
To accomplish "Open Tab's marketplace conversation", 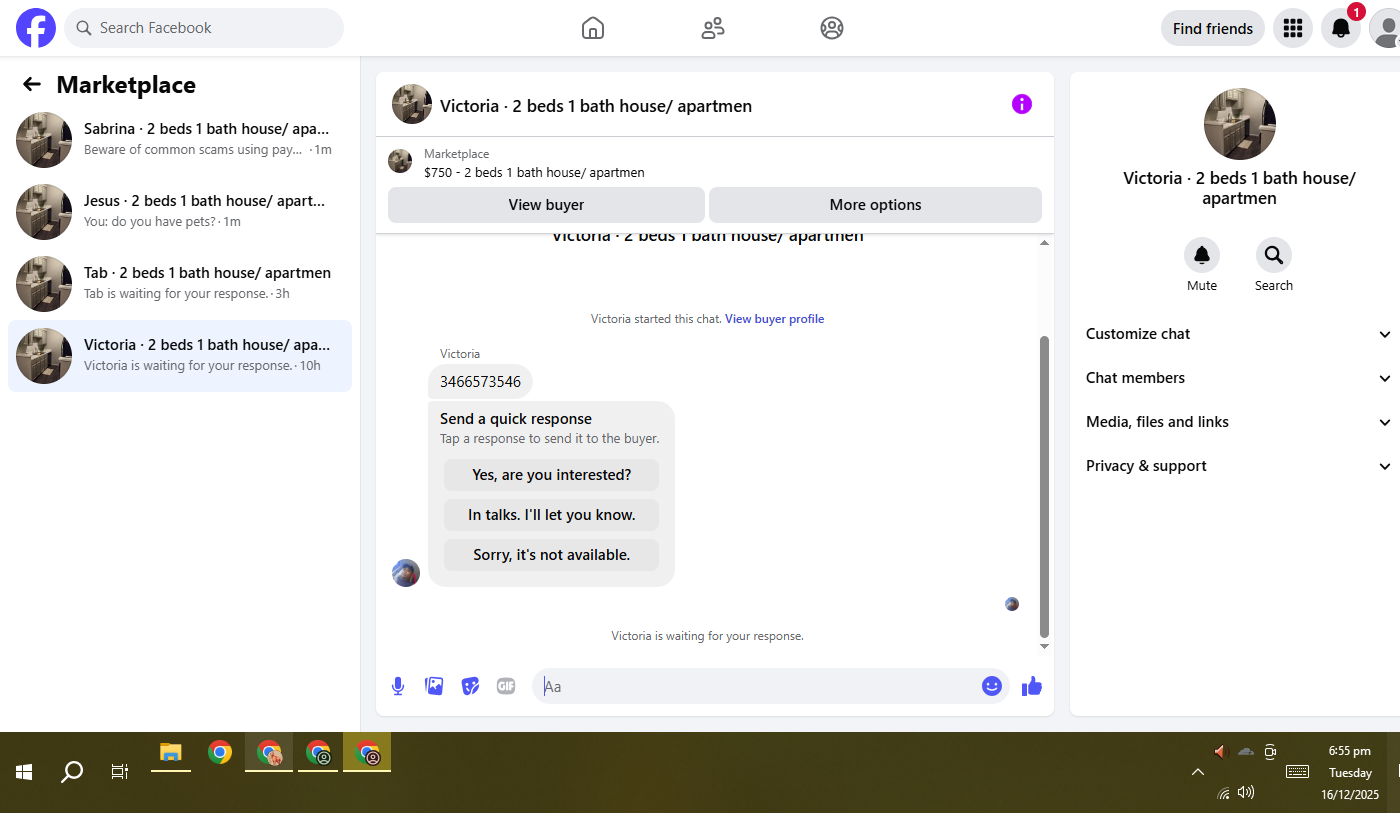I will click(x=180, y=284).
